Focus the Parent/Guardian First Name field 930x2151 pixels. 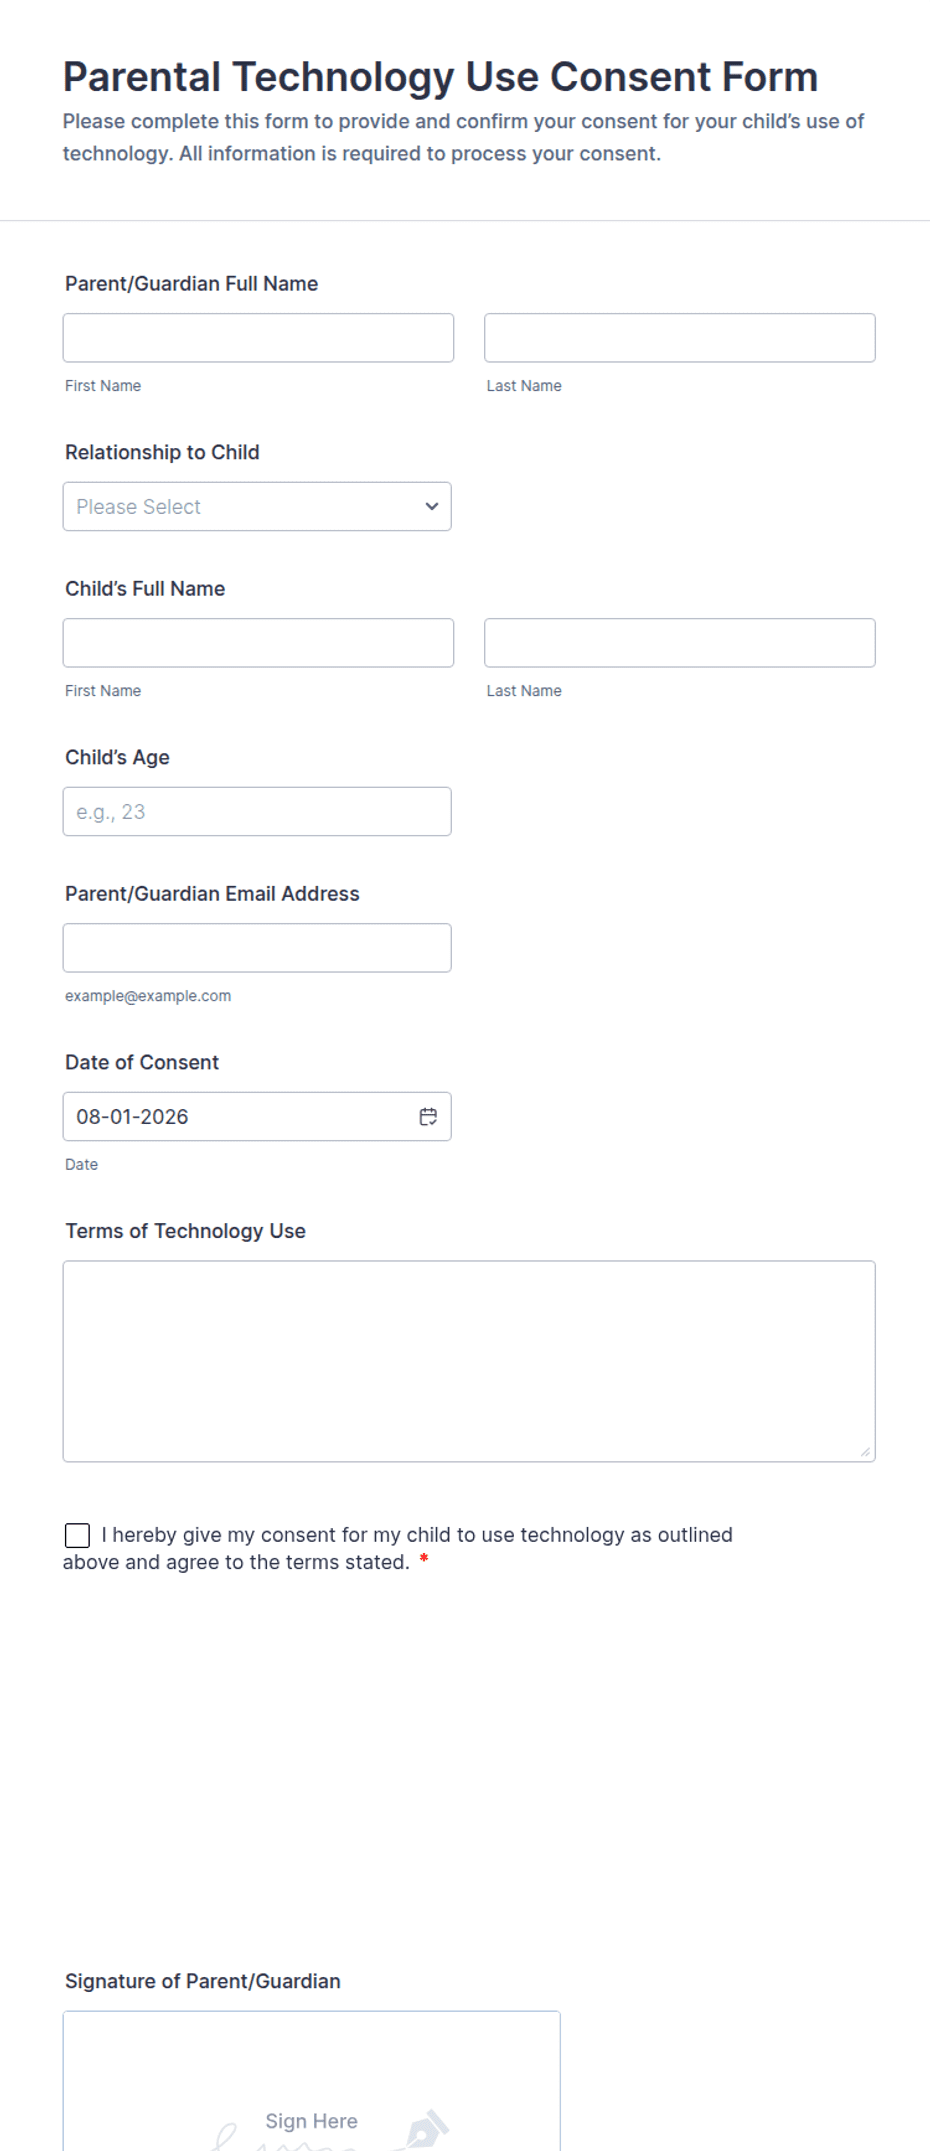click(x=258, y=338)
